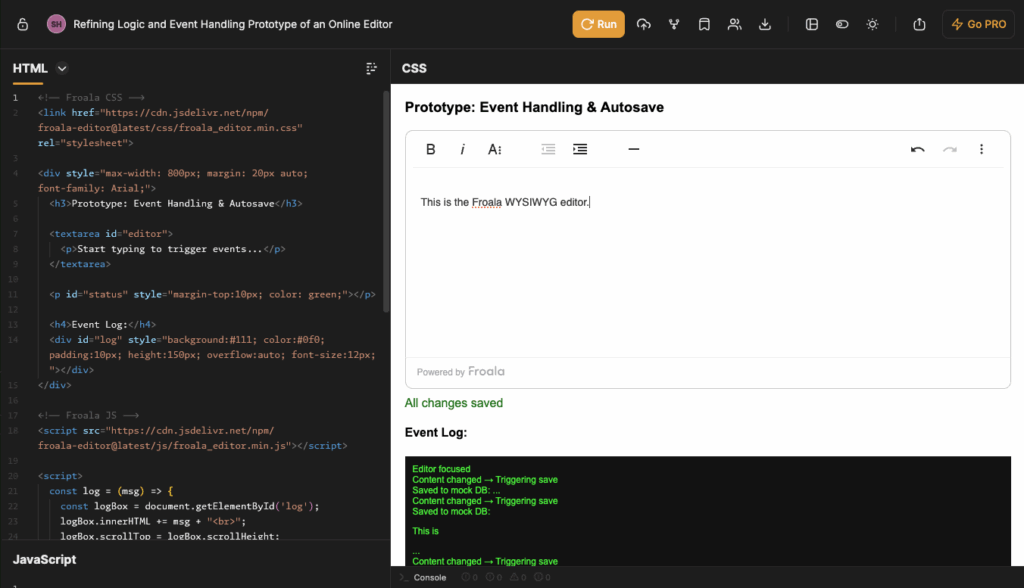This screenshot has width=1024, height=588.
Task: Toggle italic in the Froala toolbar
Action: point(462,150)
